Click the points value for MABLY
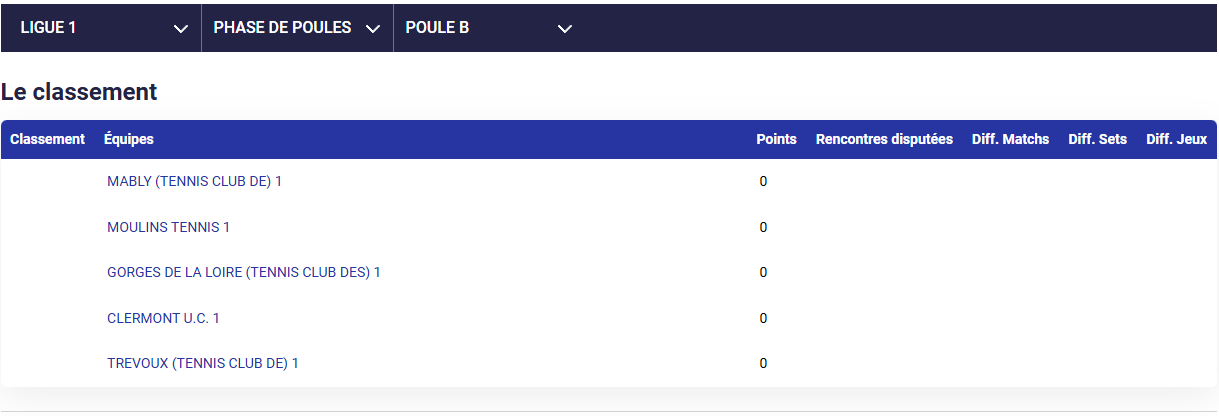 coord(763,182)
